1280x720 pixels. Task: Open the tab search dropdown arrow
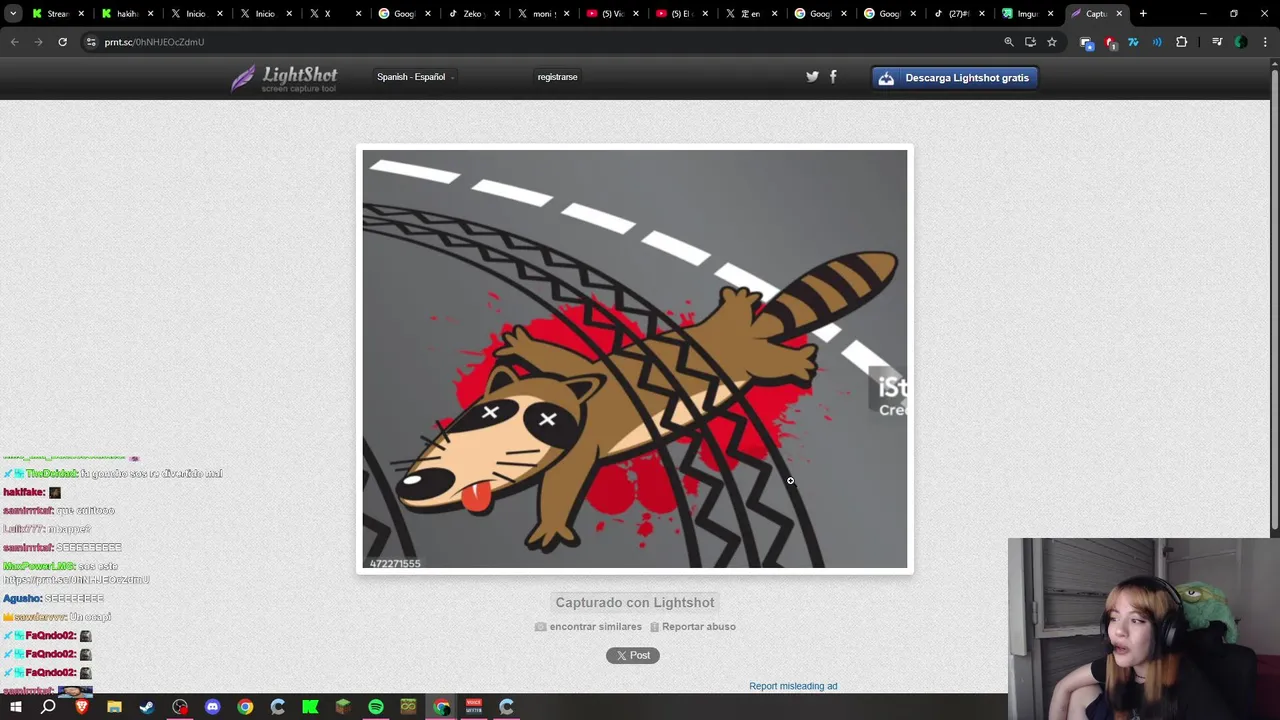pos(13,14)
